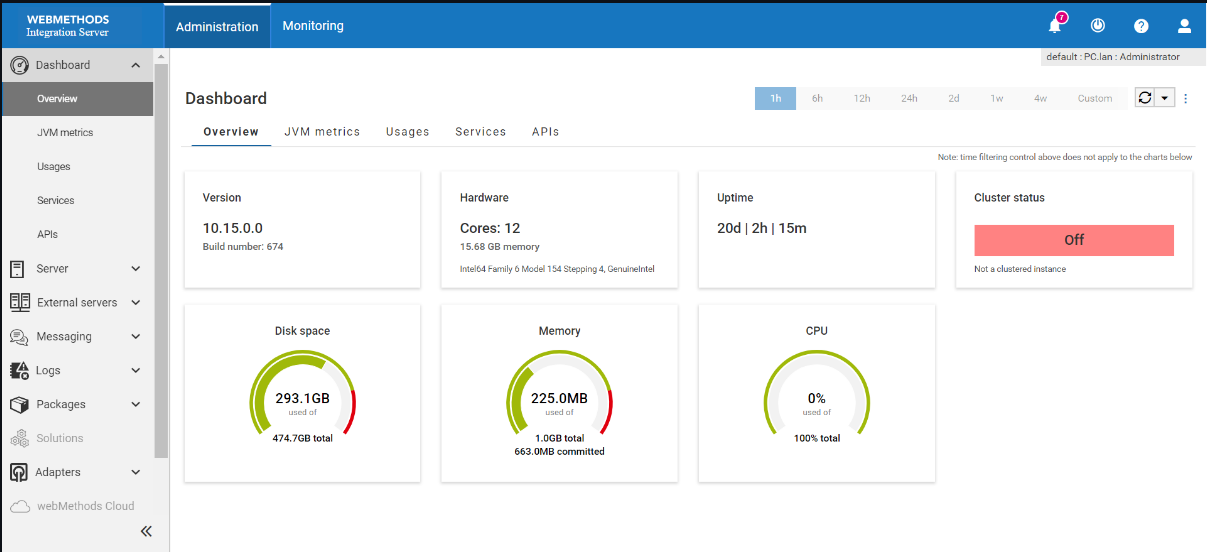Switch to the Monitoring top tab
This screenshot has height=552, width=1207.
pos(313,26)
